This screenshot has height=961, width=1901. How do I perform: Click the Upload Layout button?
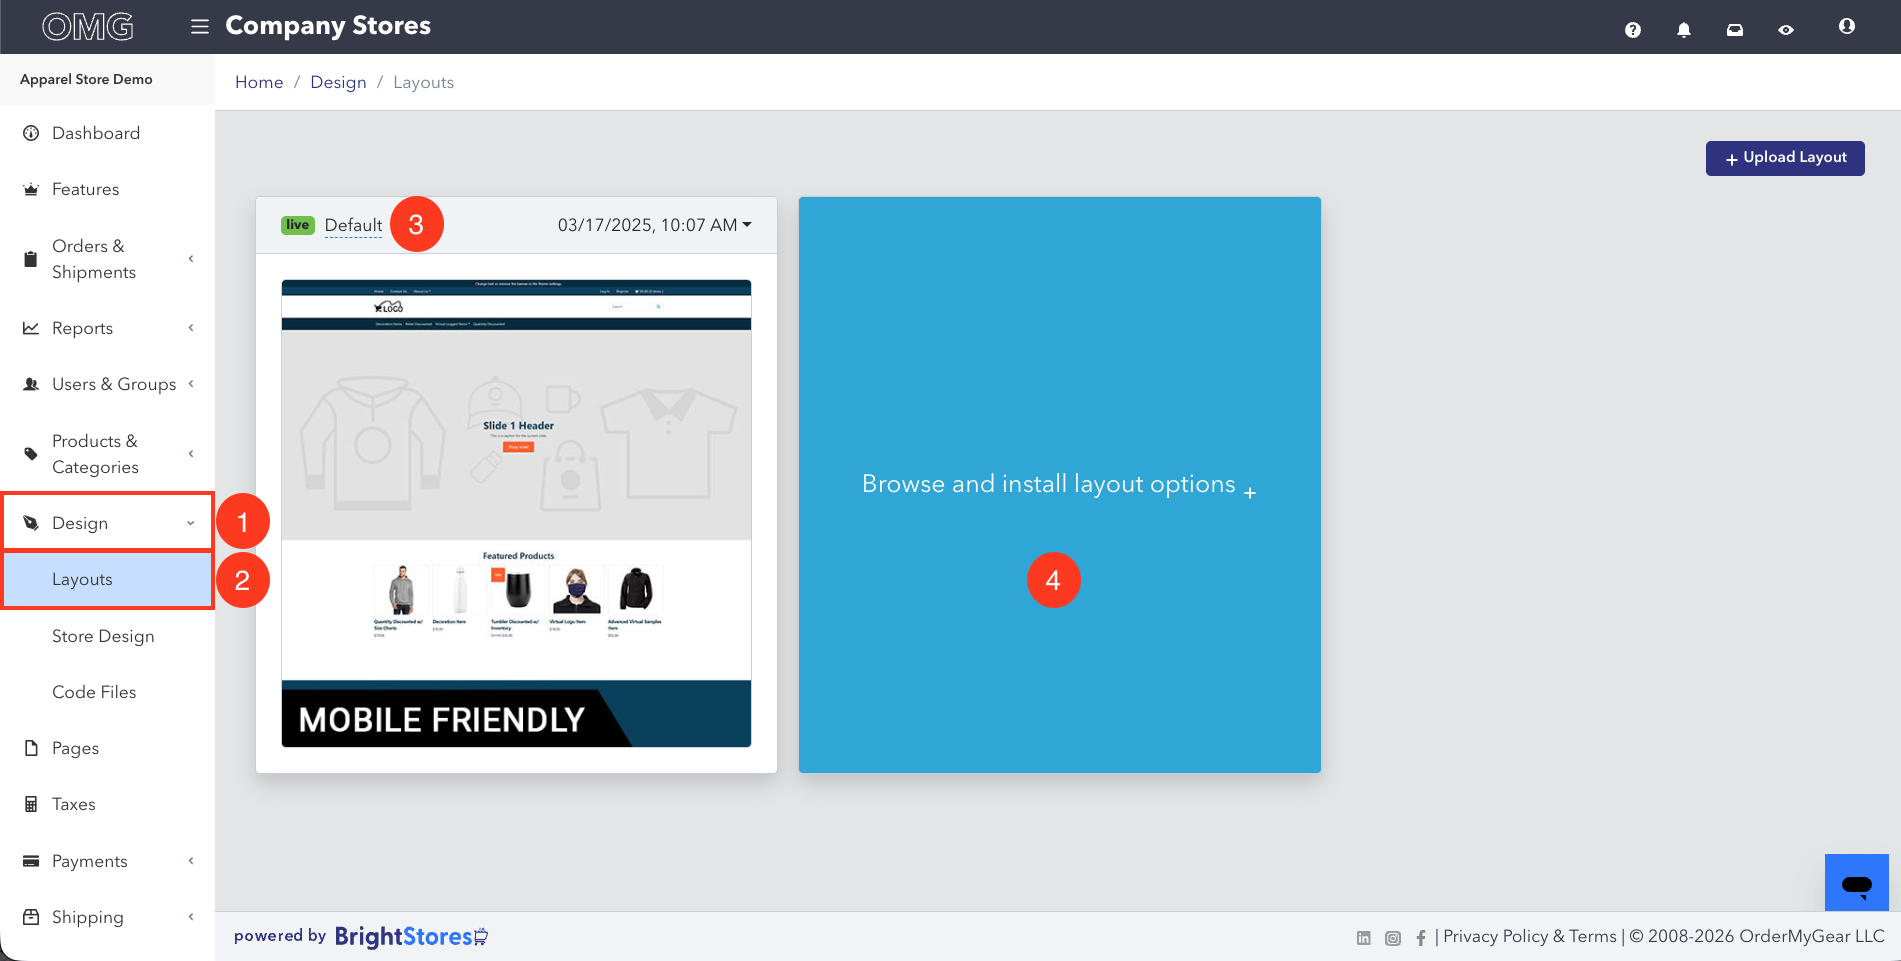coord(1785,158)
